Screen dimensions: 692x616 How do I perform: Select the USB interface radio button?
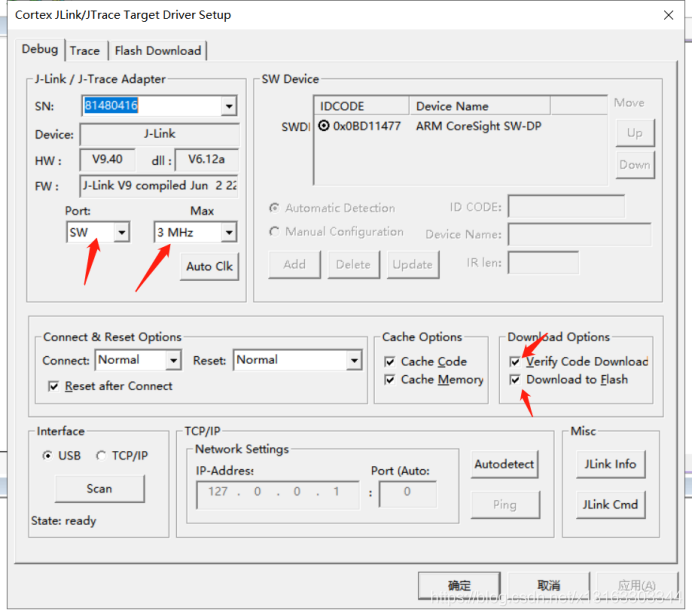47,455
